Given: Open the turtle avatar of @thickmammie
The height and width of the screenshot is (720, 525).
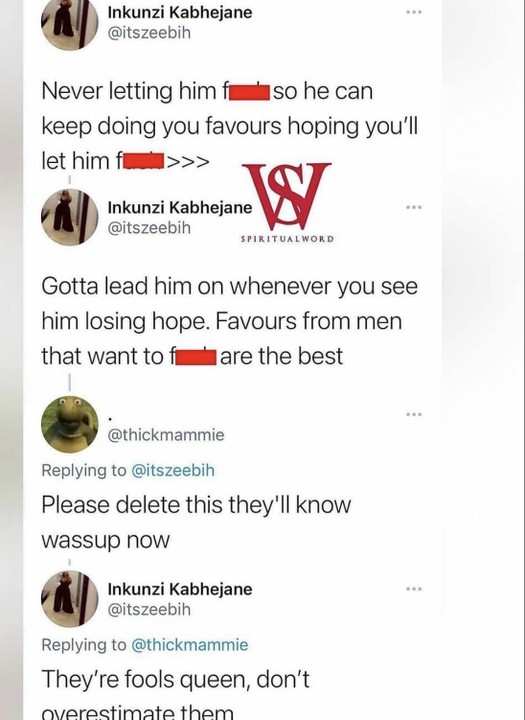Looking at the screenshot, I should point(70,424).
